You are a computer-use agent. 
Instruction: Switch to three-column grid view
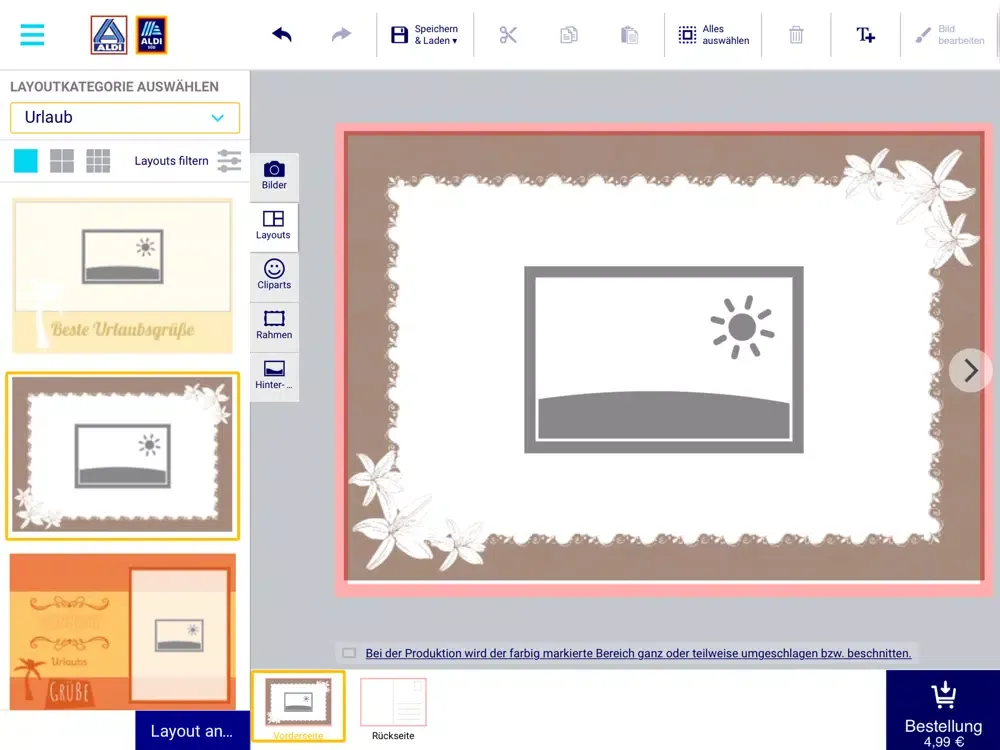pos(98,161)
